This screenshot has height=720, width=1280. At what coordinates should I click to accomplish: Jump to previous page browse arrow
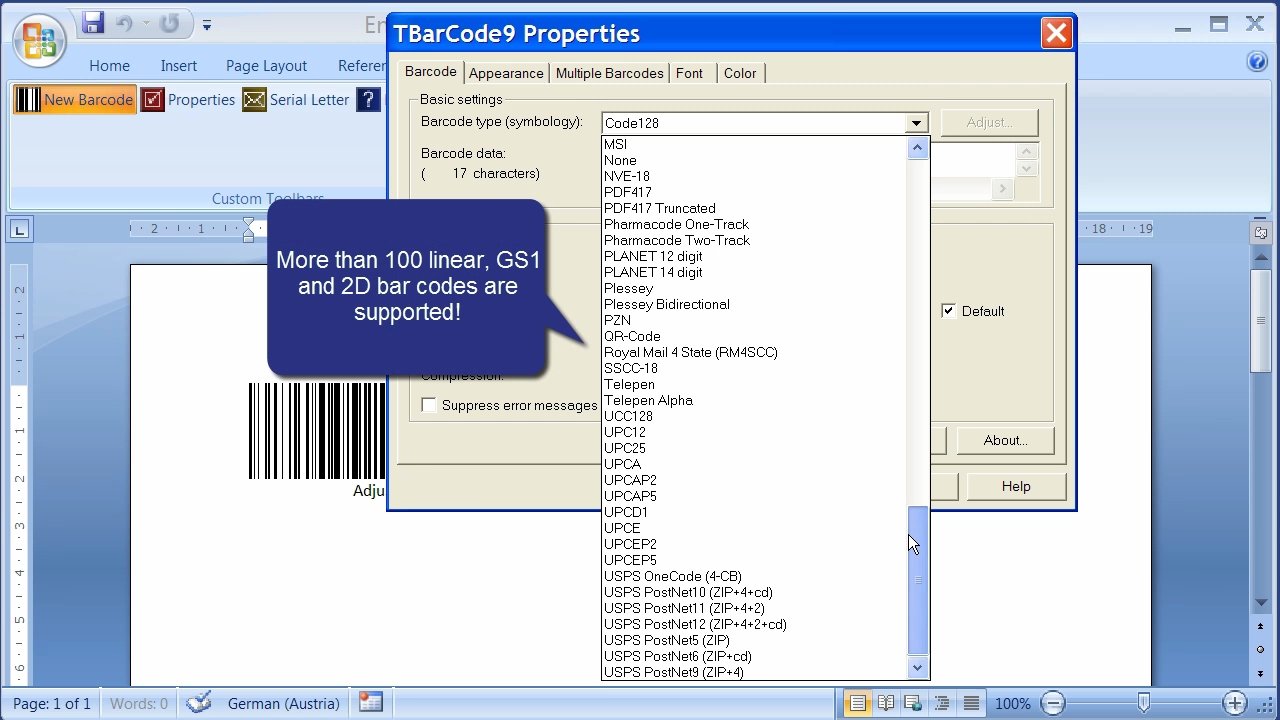coord(1261,626)
